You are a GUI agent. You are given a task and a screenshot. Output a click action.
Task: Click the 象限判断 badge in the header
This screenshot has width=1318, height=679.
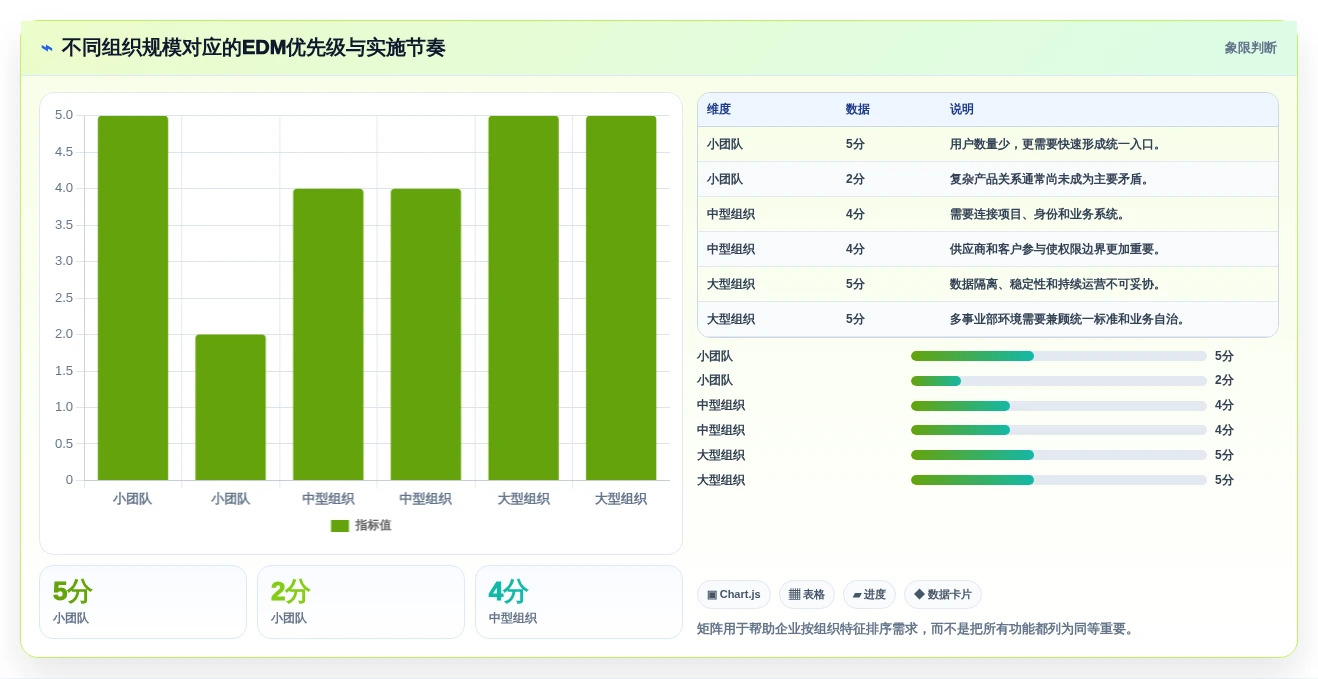click(x=1250, y=48)
